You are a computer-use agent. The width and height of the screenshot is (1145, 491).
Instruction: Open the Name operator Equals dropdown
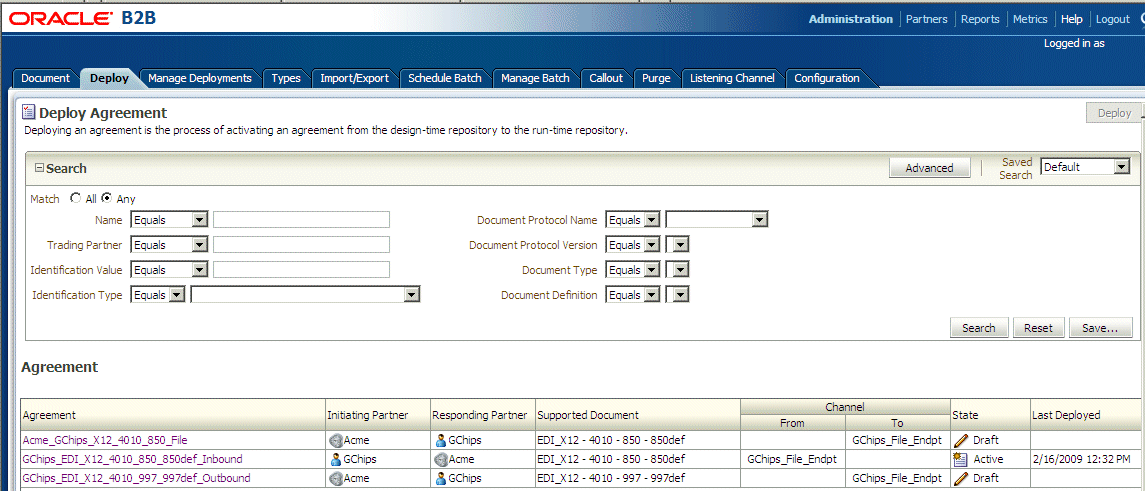[169, 220]
